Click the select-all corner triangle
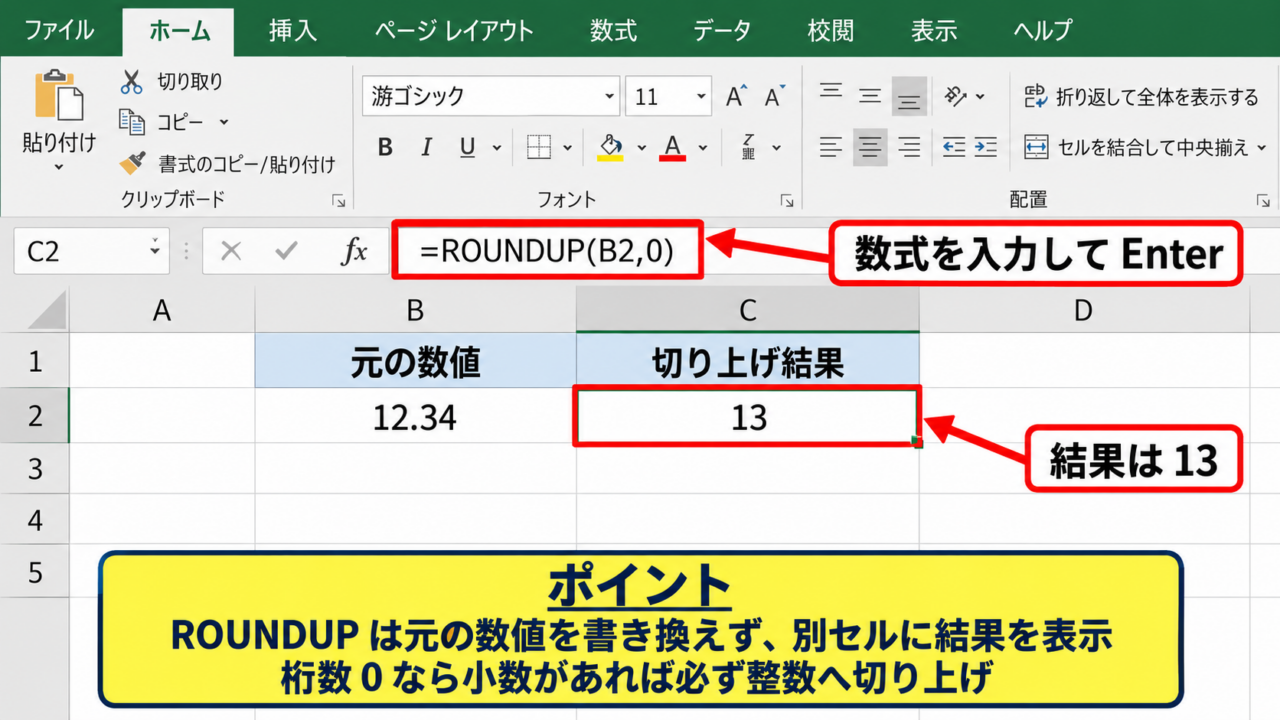This screenshot has height=720, width=1280. pos(47,311)
